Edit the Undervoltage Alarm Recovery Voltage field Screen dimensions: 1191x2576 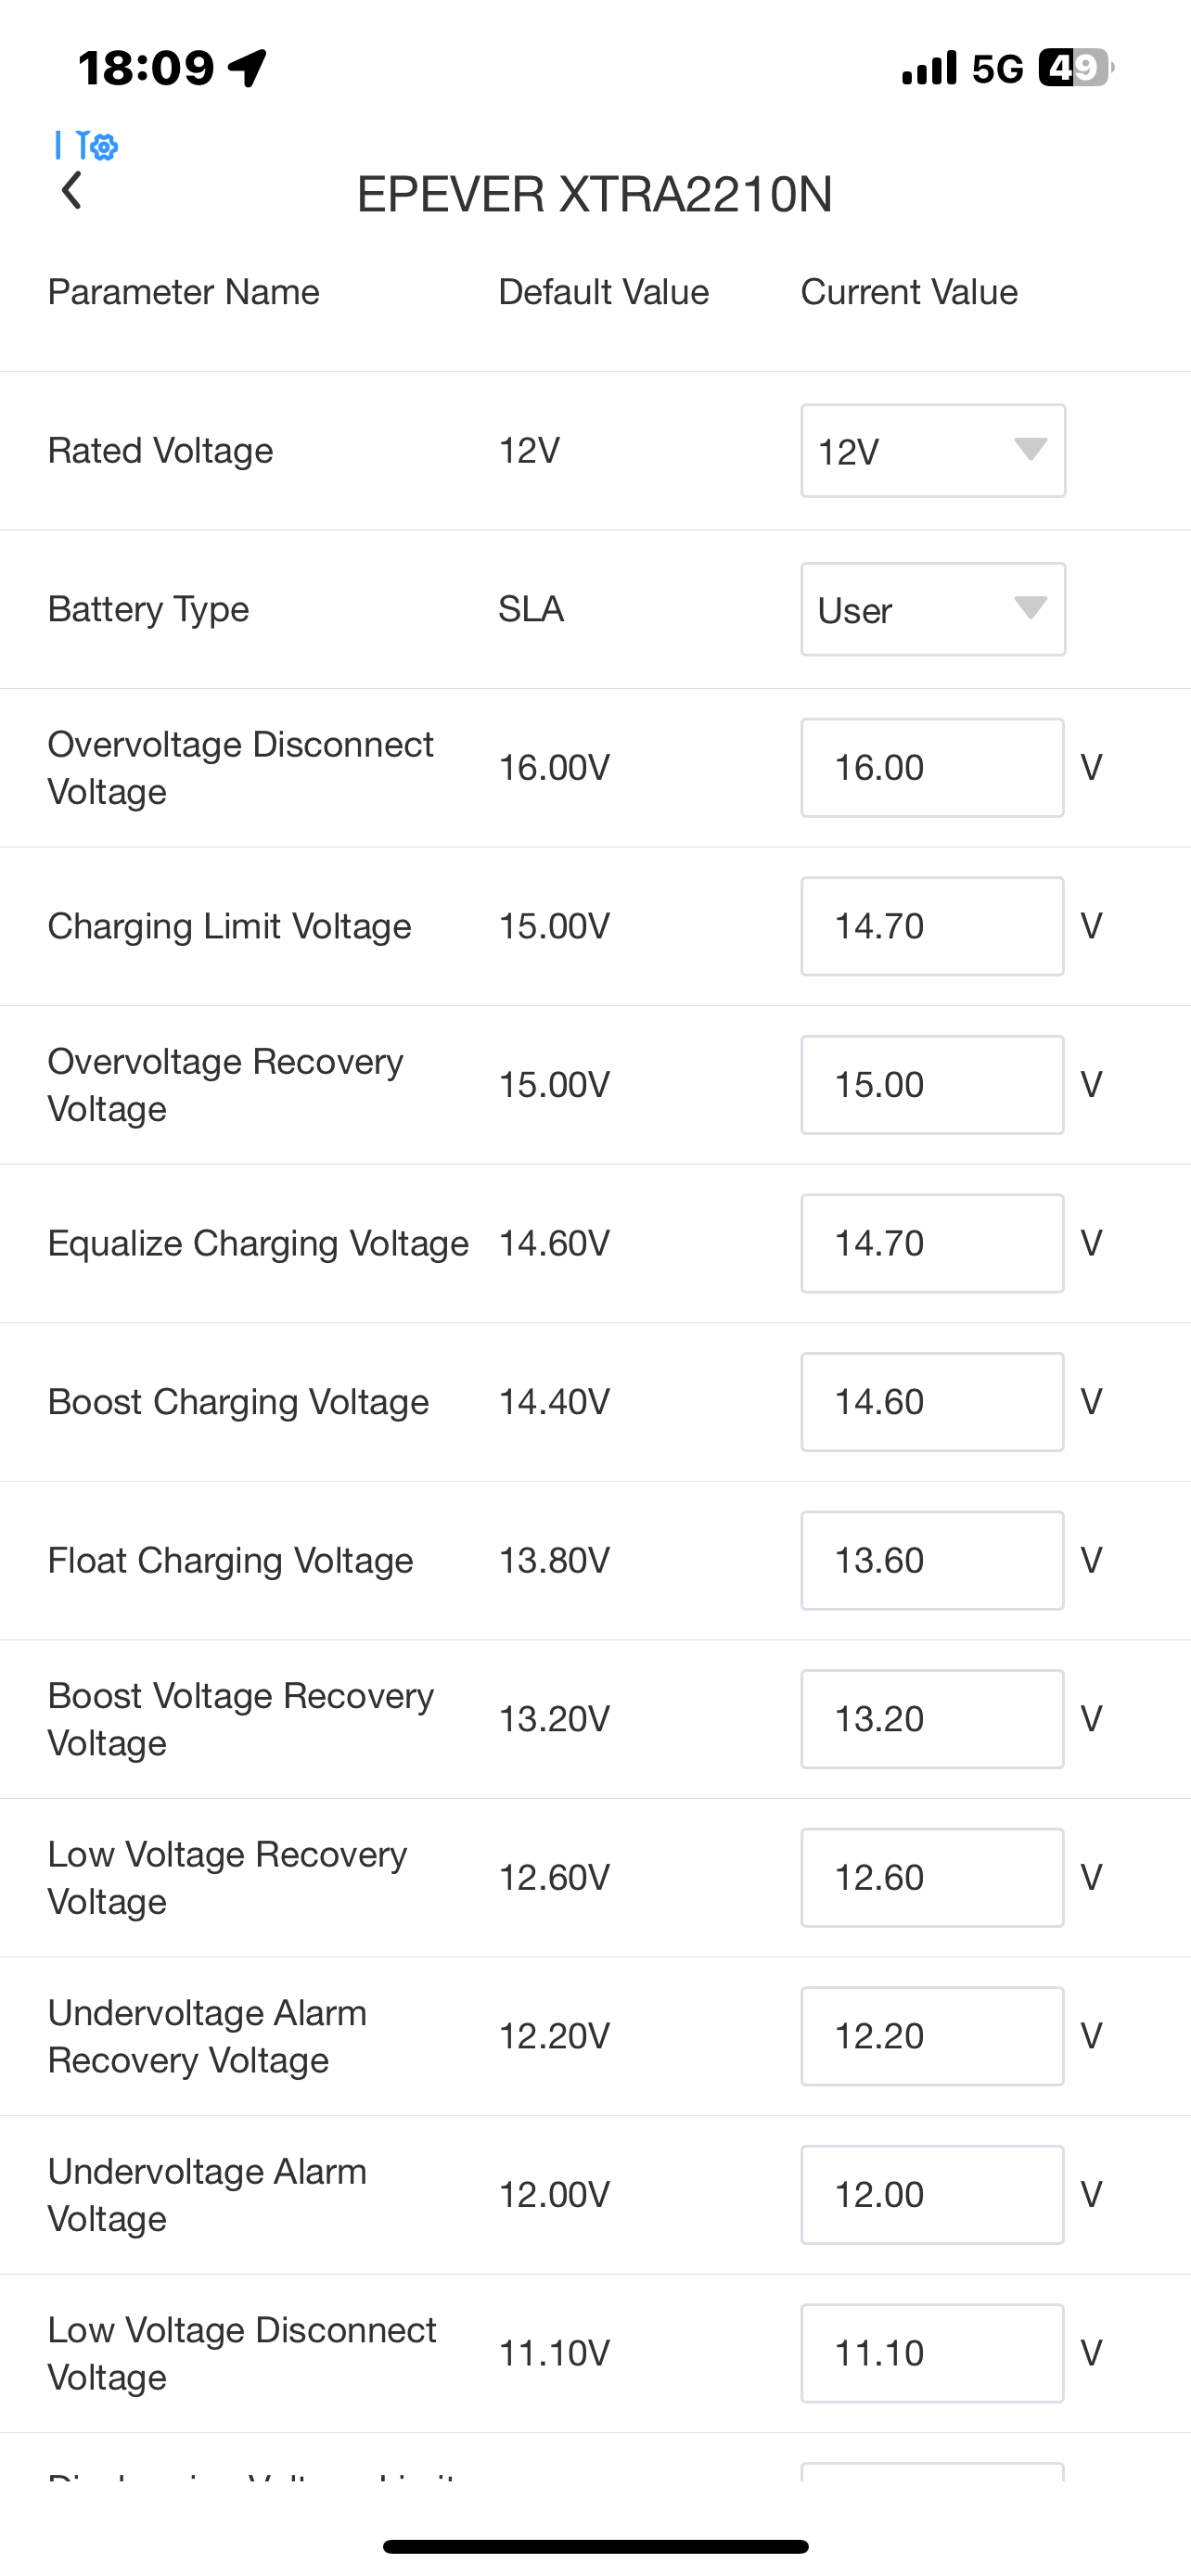(931, 2037)
